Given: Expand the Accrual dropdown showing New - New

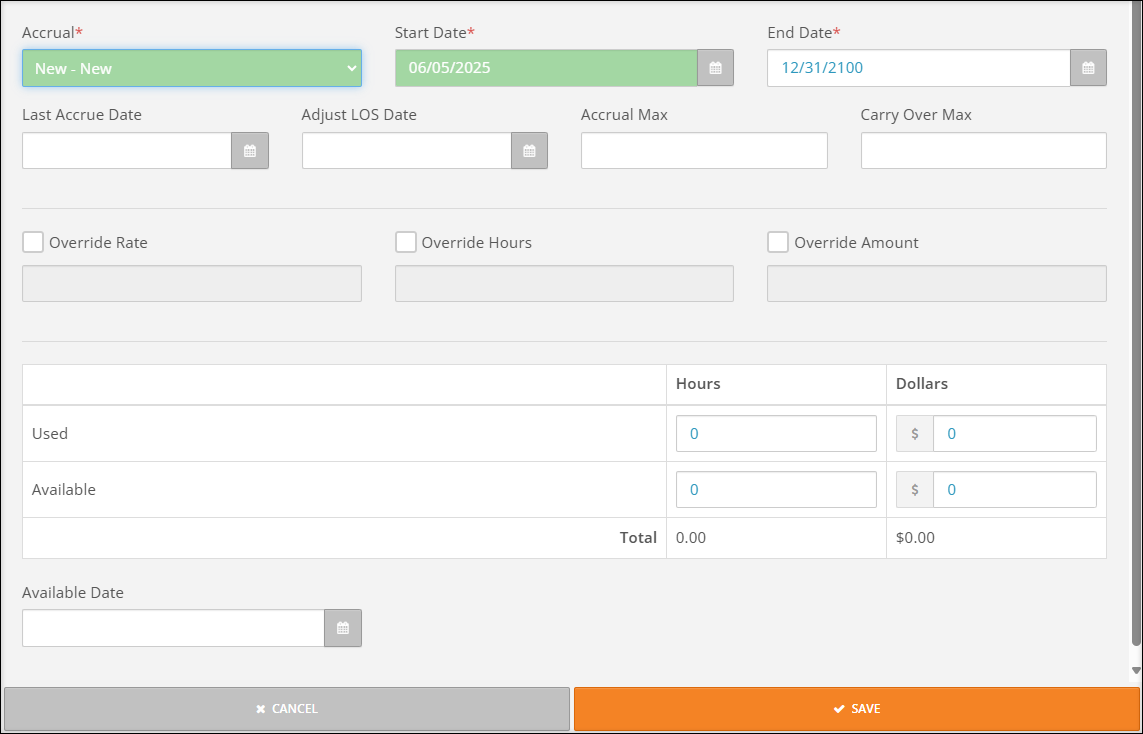Looking at the screenshot, I should [x=192, y=69].
